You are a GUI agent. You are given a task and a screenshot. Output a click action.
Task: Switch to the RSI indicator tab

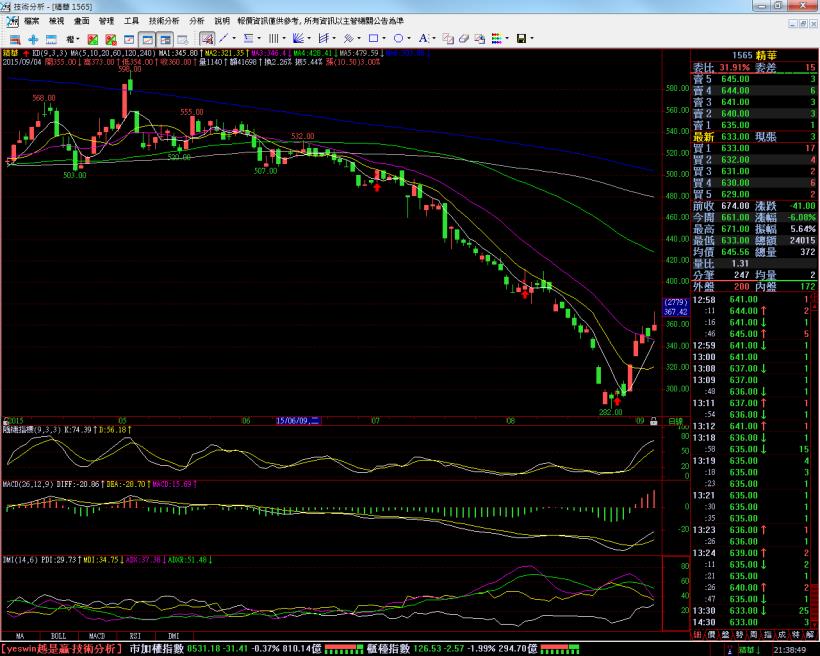(x=135, y=635)
